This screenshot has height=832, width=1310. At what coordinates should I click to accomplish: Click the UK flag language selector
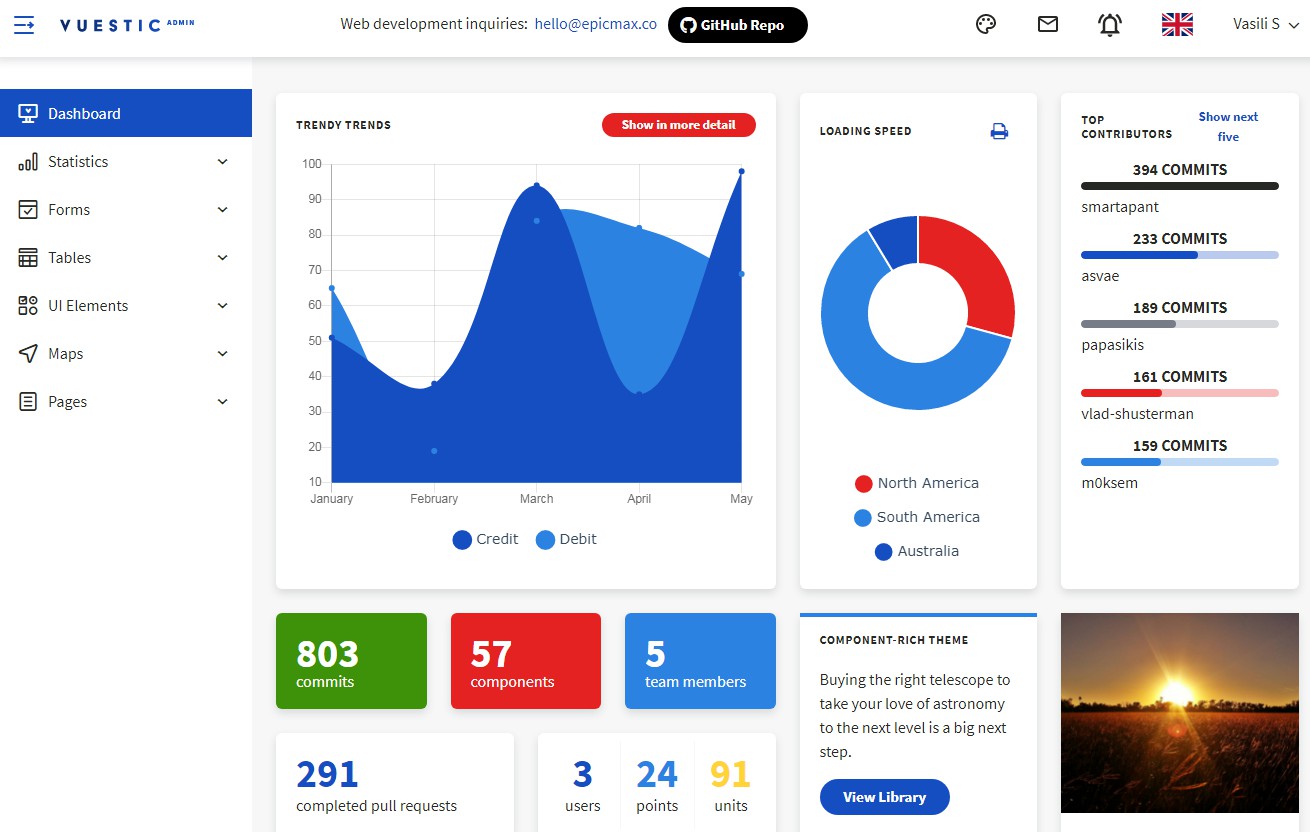1177,25
